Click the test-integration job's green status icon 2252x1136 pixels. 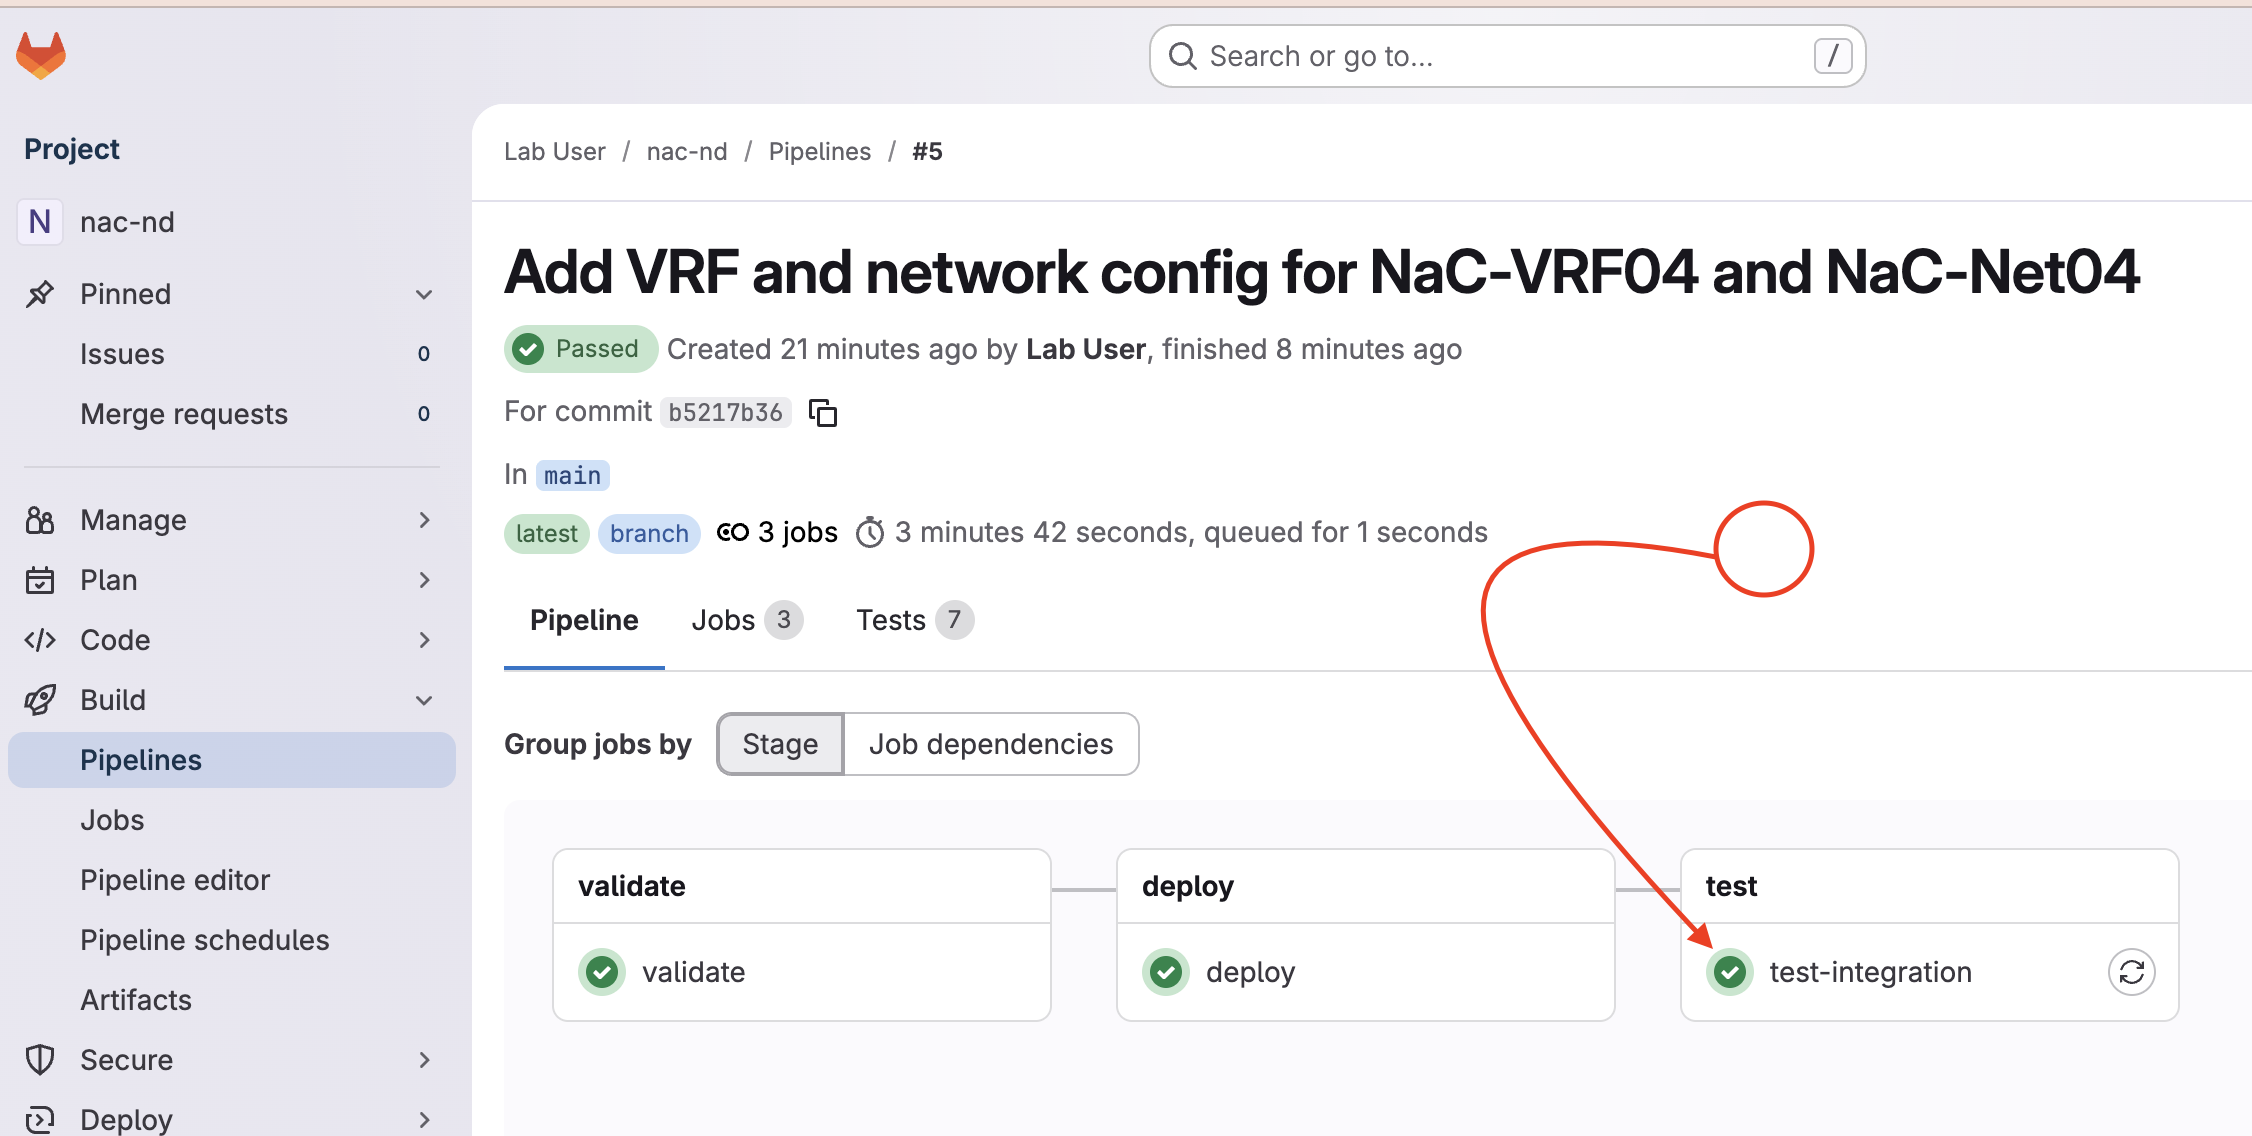click(1730, 972)
